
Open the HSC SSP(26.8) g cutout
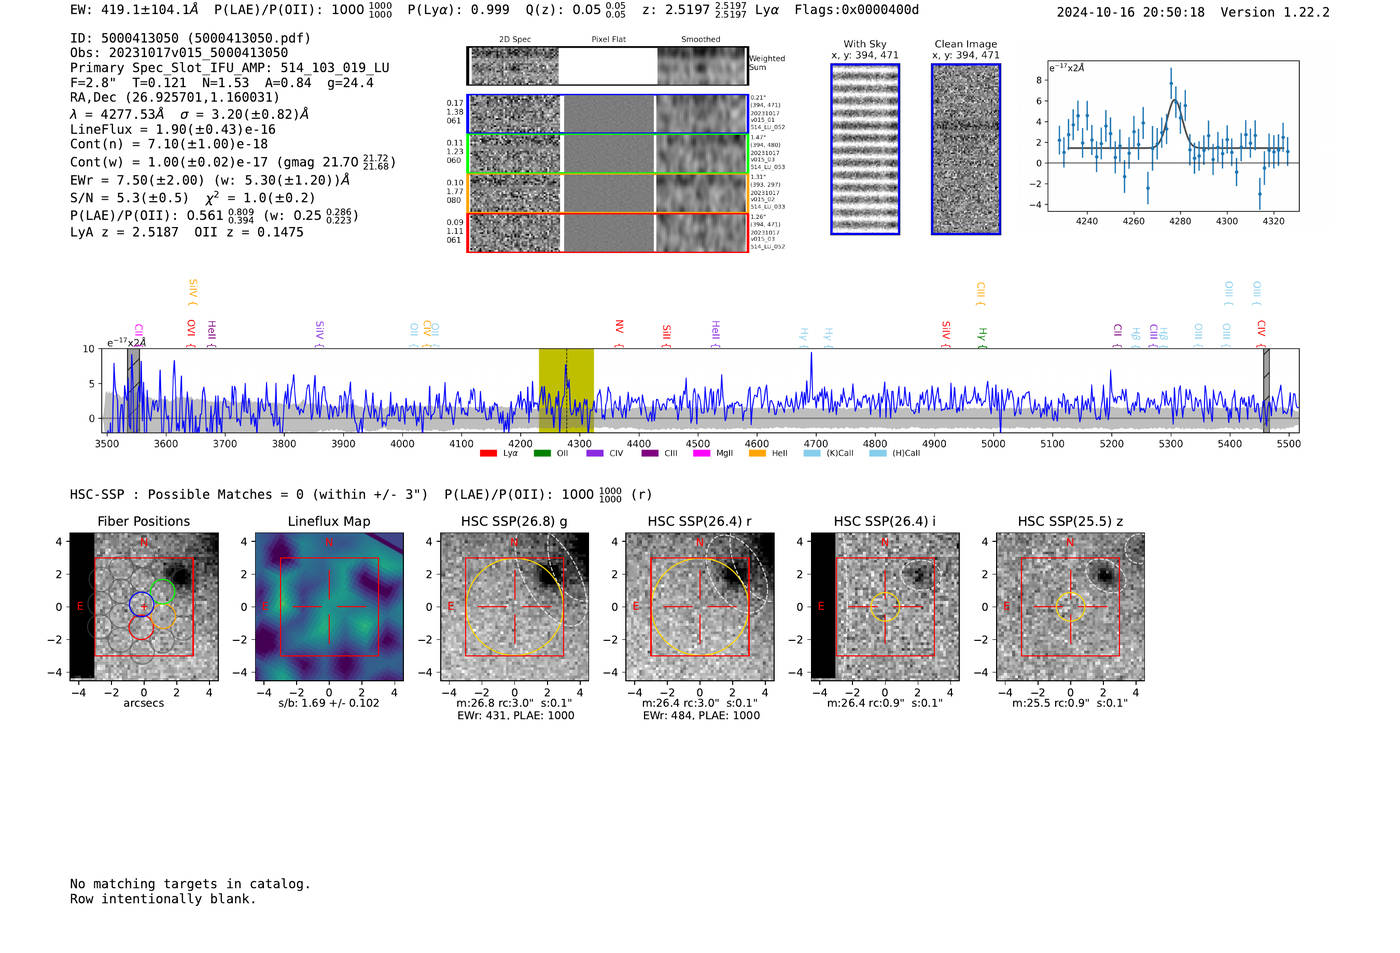pyautogui.click(x=515, y=607)
